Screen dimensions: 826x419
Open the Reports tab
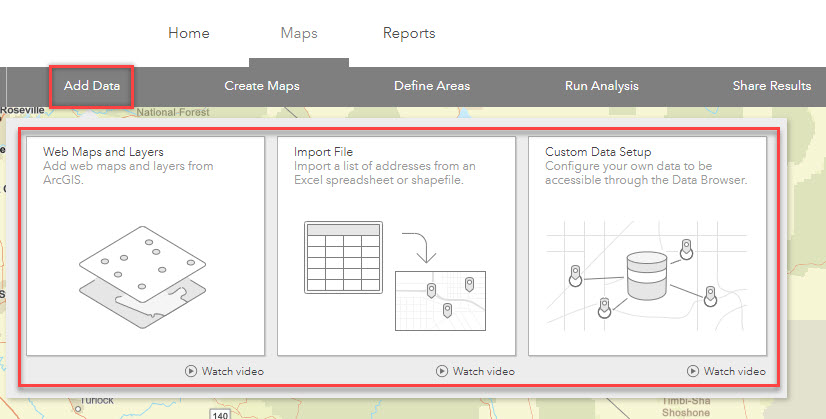409,33
